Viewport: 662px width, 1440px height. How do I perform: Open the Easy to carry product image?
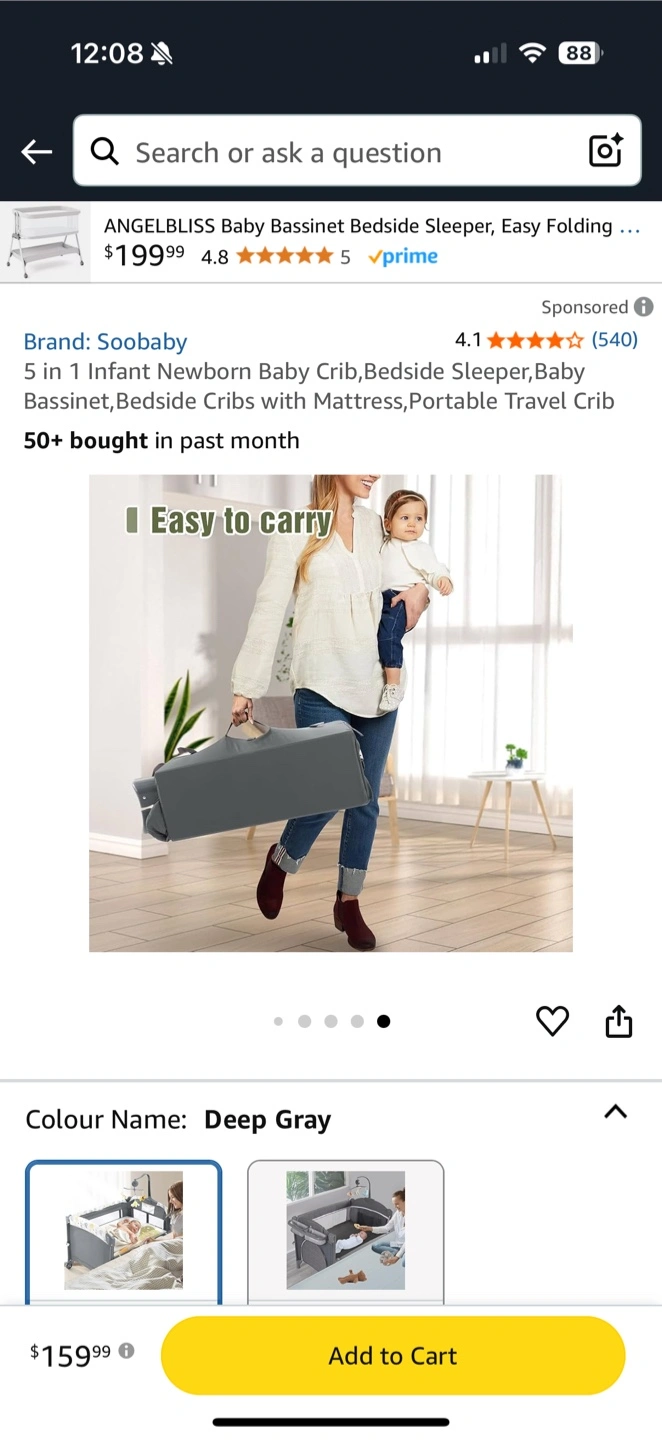[331, 713]
